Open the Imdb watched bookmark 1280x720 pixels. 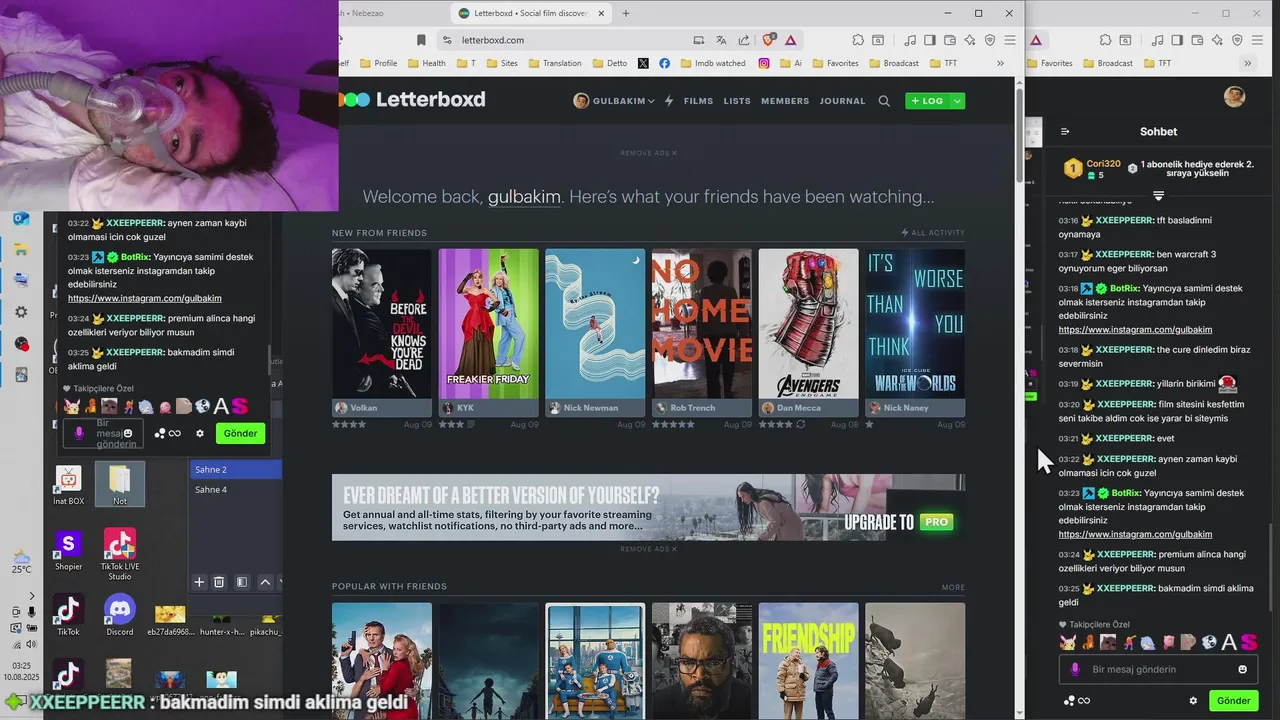point(713,63)
